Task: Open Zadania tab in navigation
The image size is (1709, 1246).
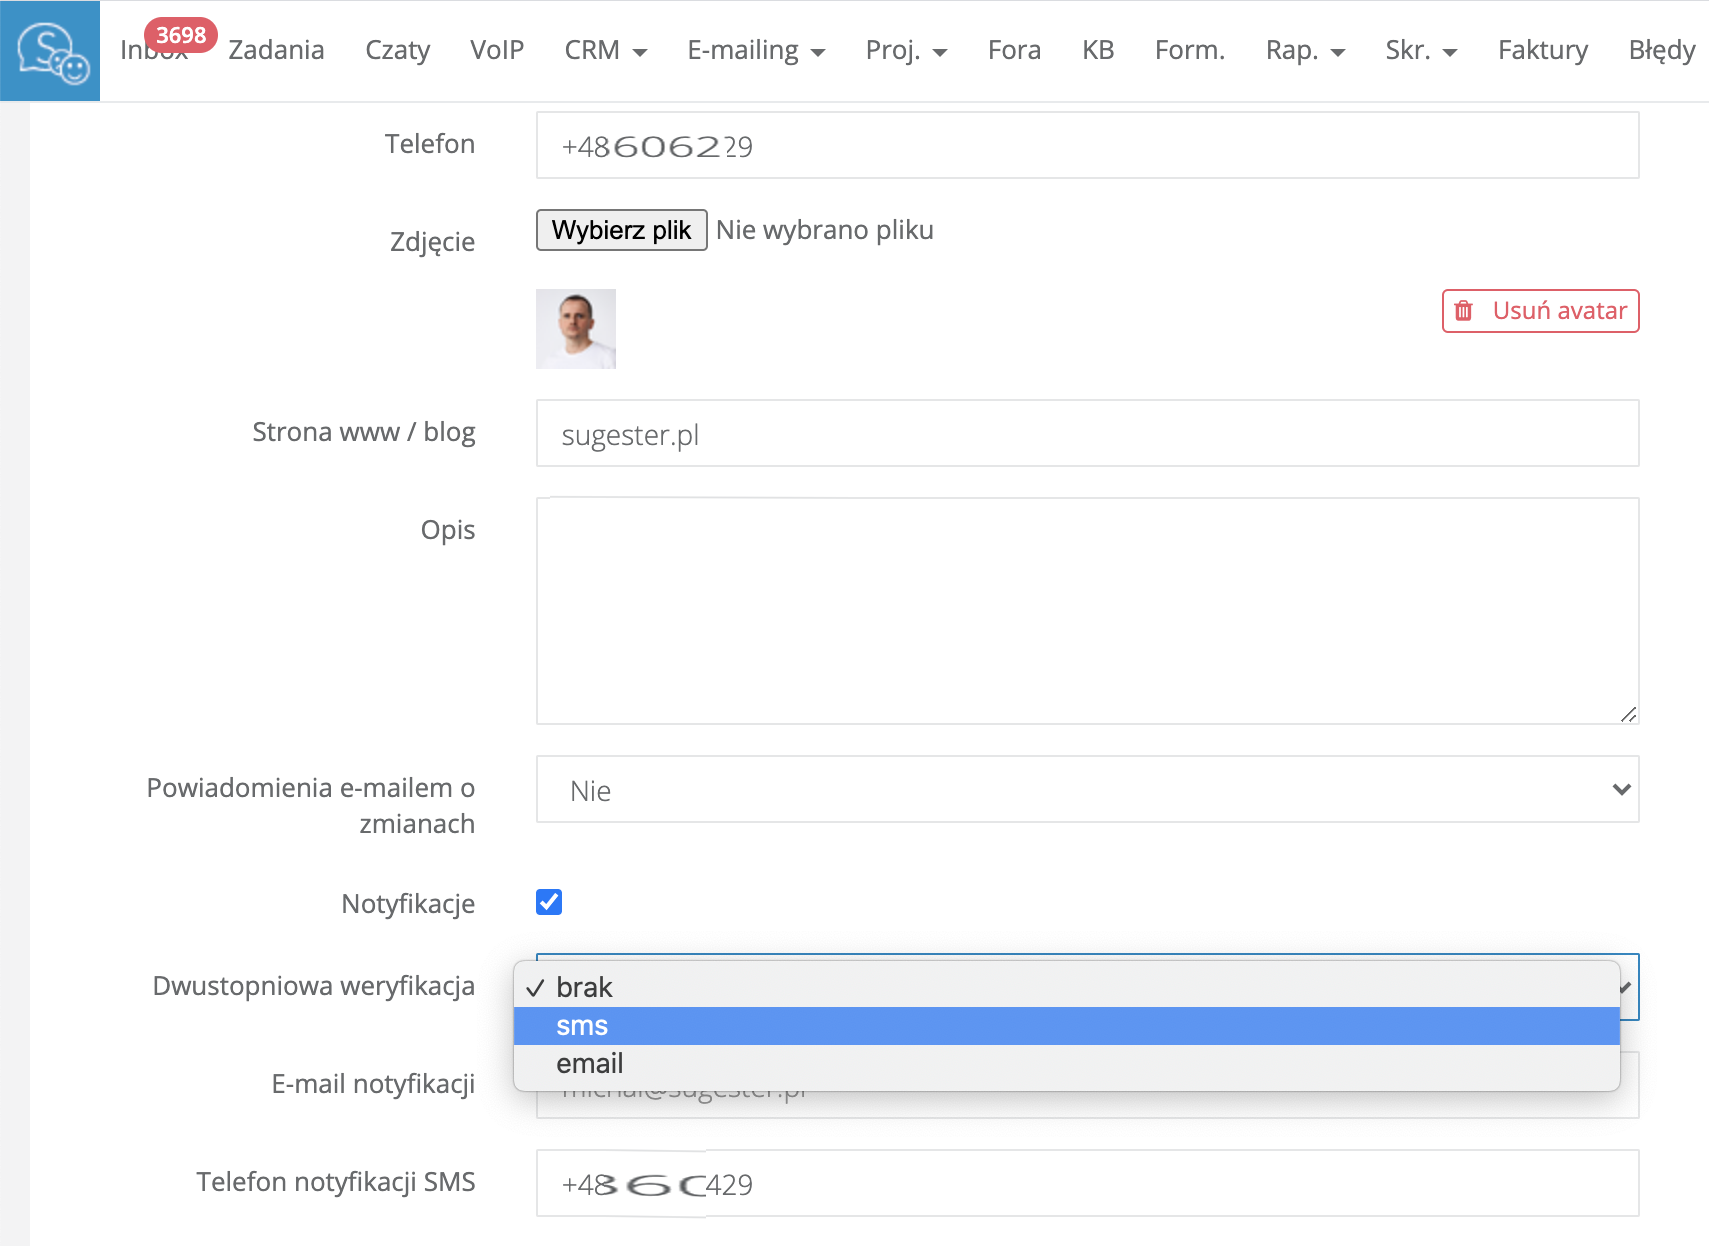Action: tap(276, 50)
